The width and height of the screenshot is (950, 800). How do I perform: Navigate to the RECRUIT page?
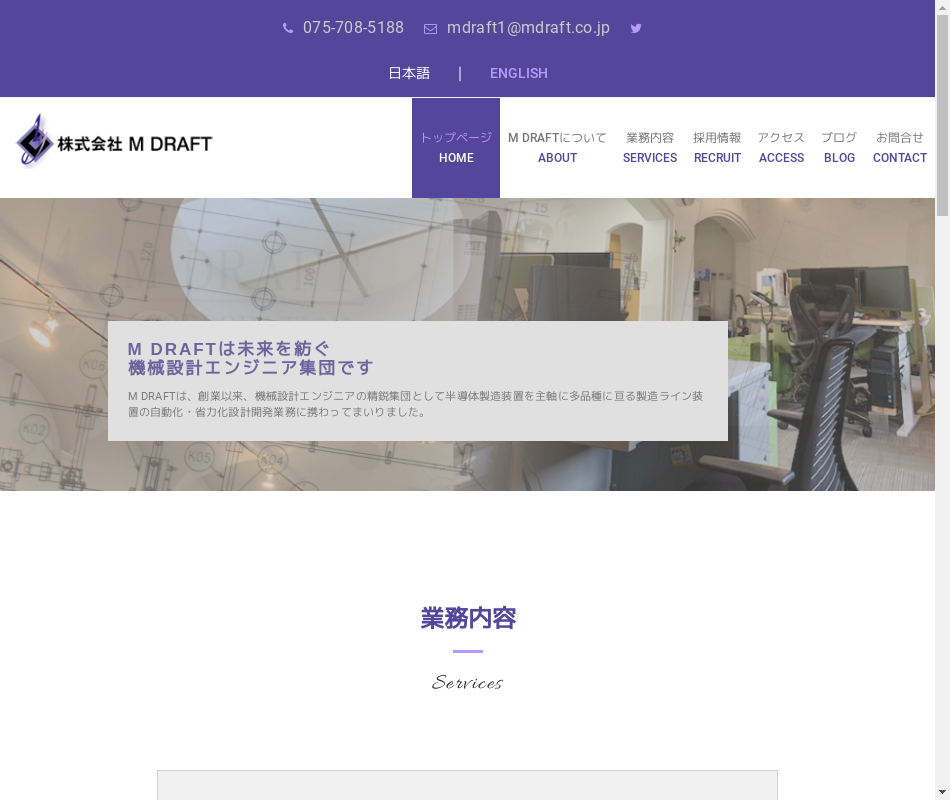coord(717,148)
